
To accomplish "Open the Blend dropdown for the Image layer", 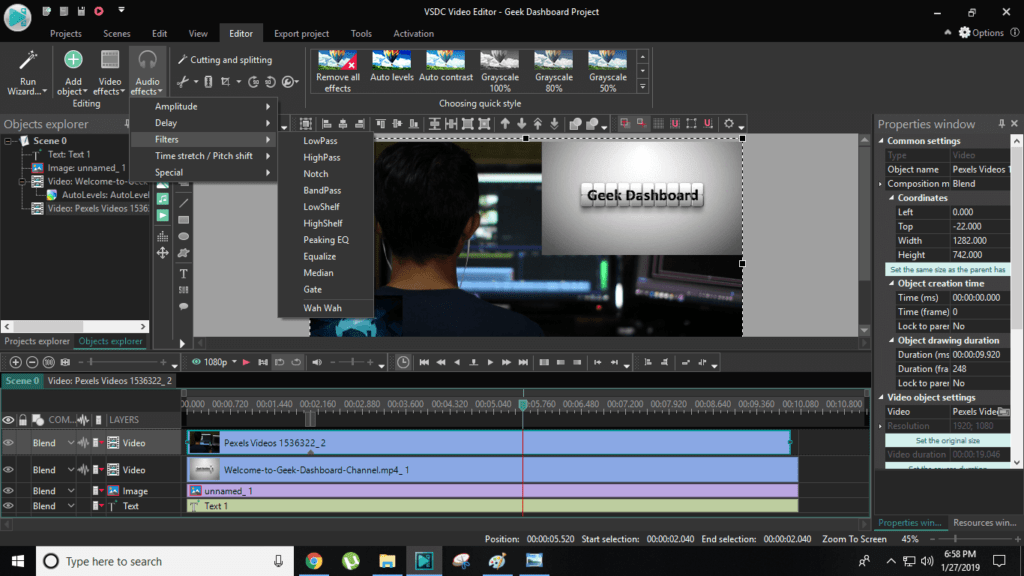I will [x=71, y=490].
